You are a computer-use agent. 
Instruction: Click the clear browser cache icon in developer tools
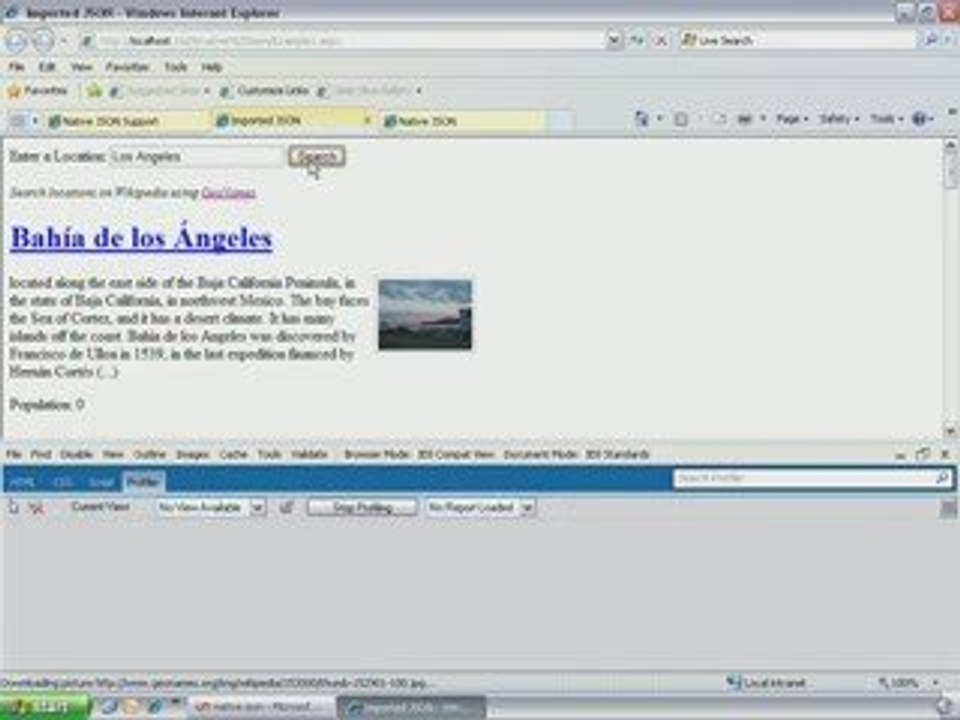point(37,508)
